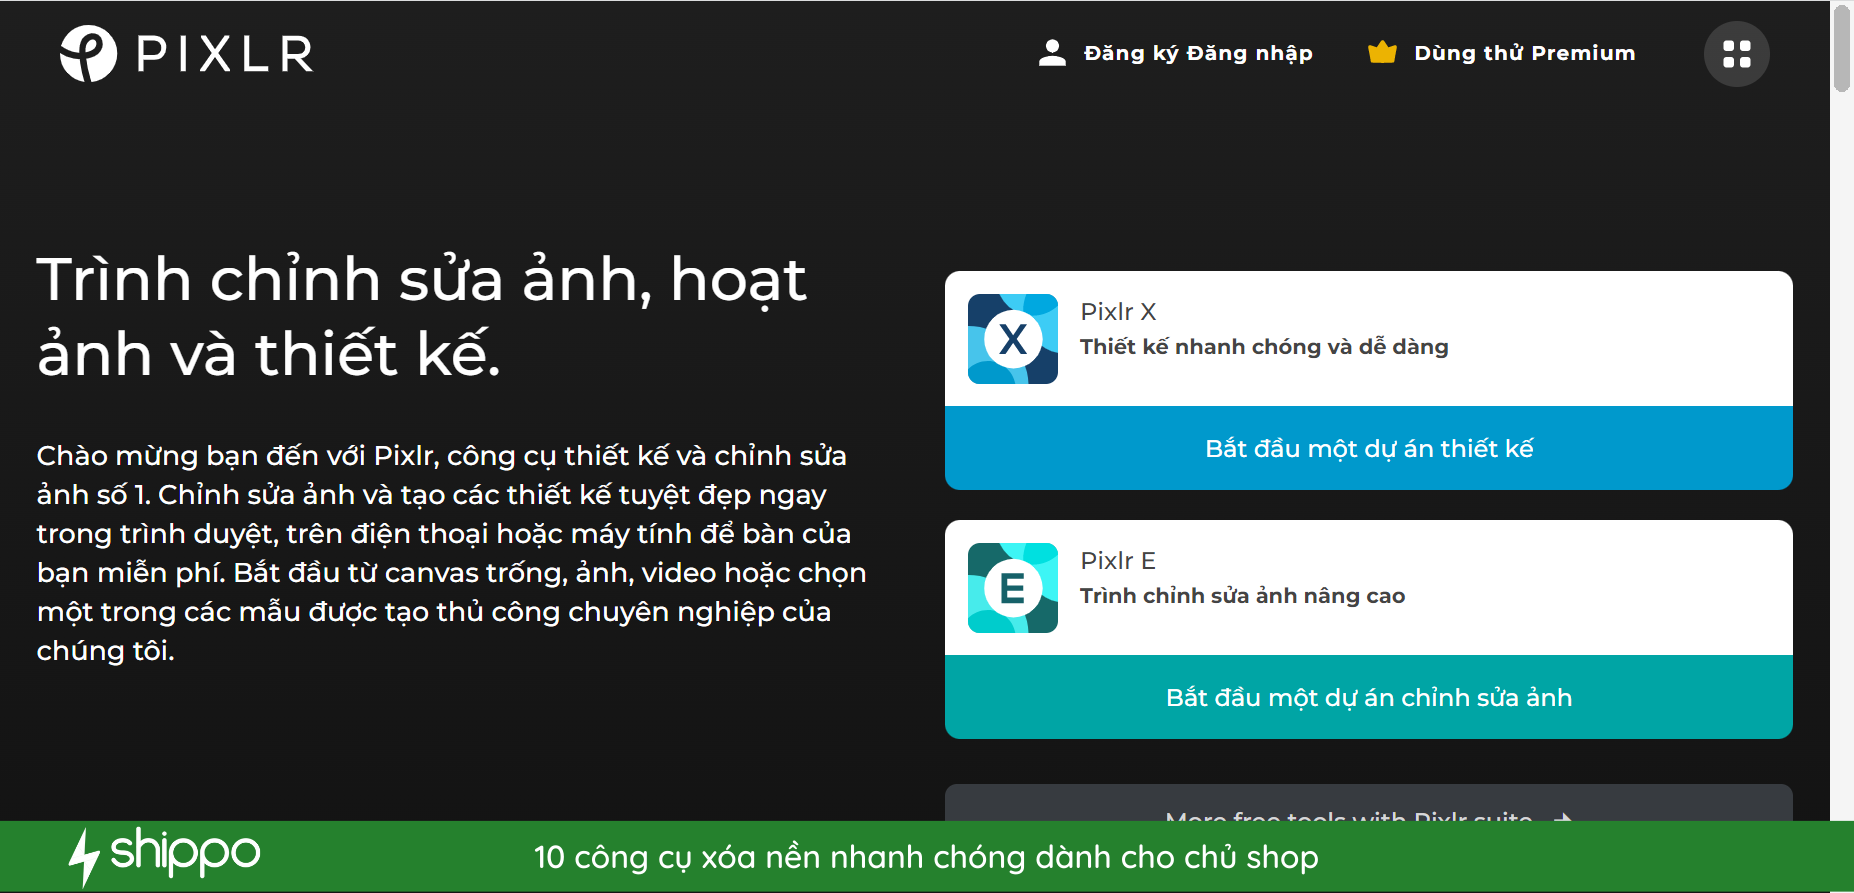Click the 'Chào mừng bạn đến với Pixlr' paragraph
Viewport: 1854px width, 893px height.
pyautogui.click(x=451, y=553)
